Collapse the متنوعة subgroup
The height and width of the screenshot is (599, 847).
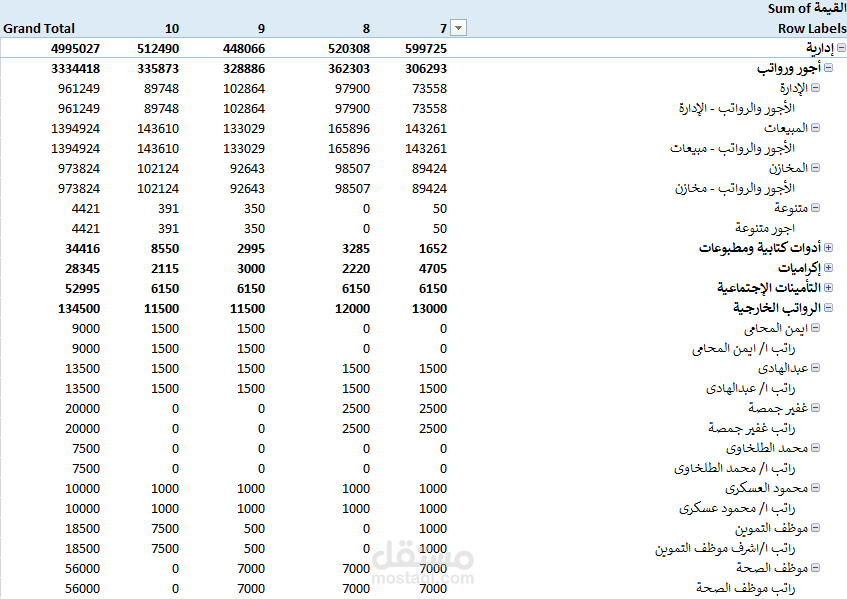click(x=815, y=207)
